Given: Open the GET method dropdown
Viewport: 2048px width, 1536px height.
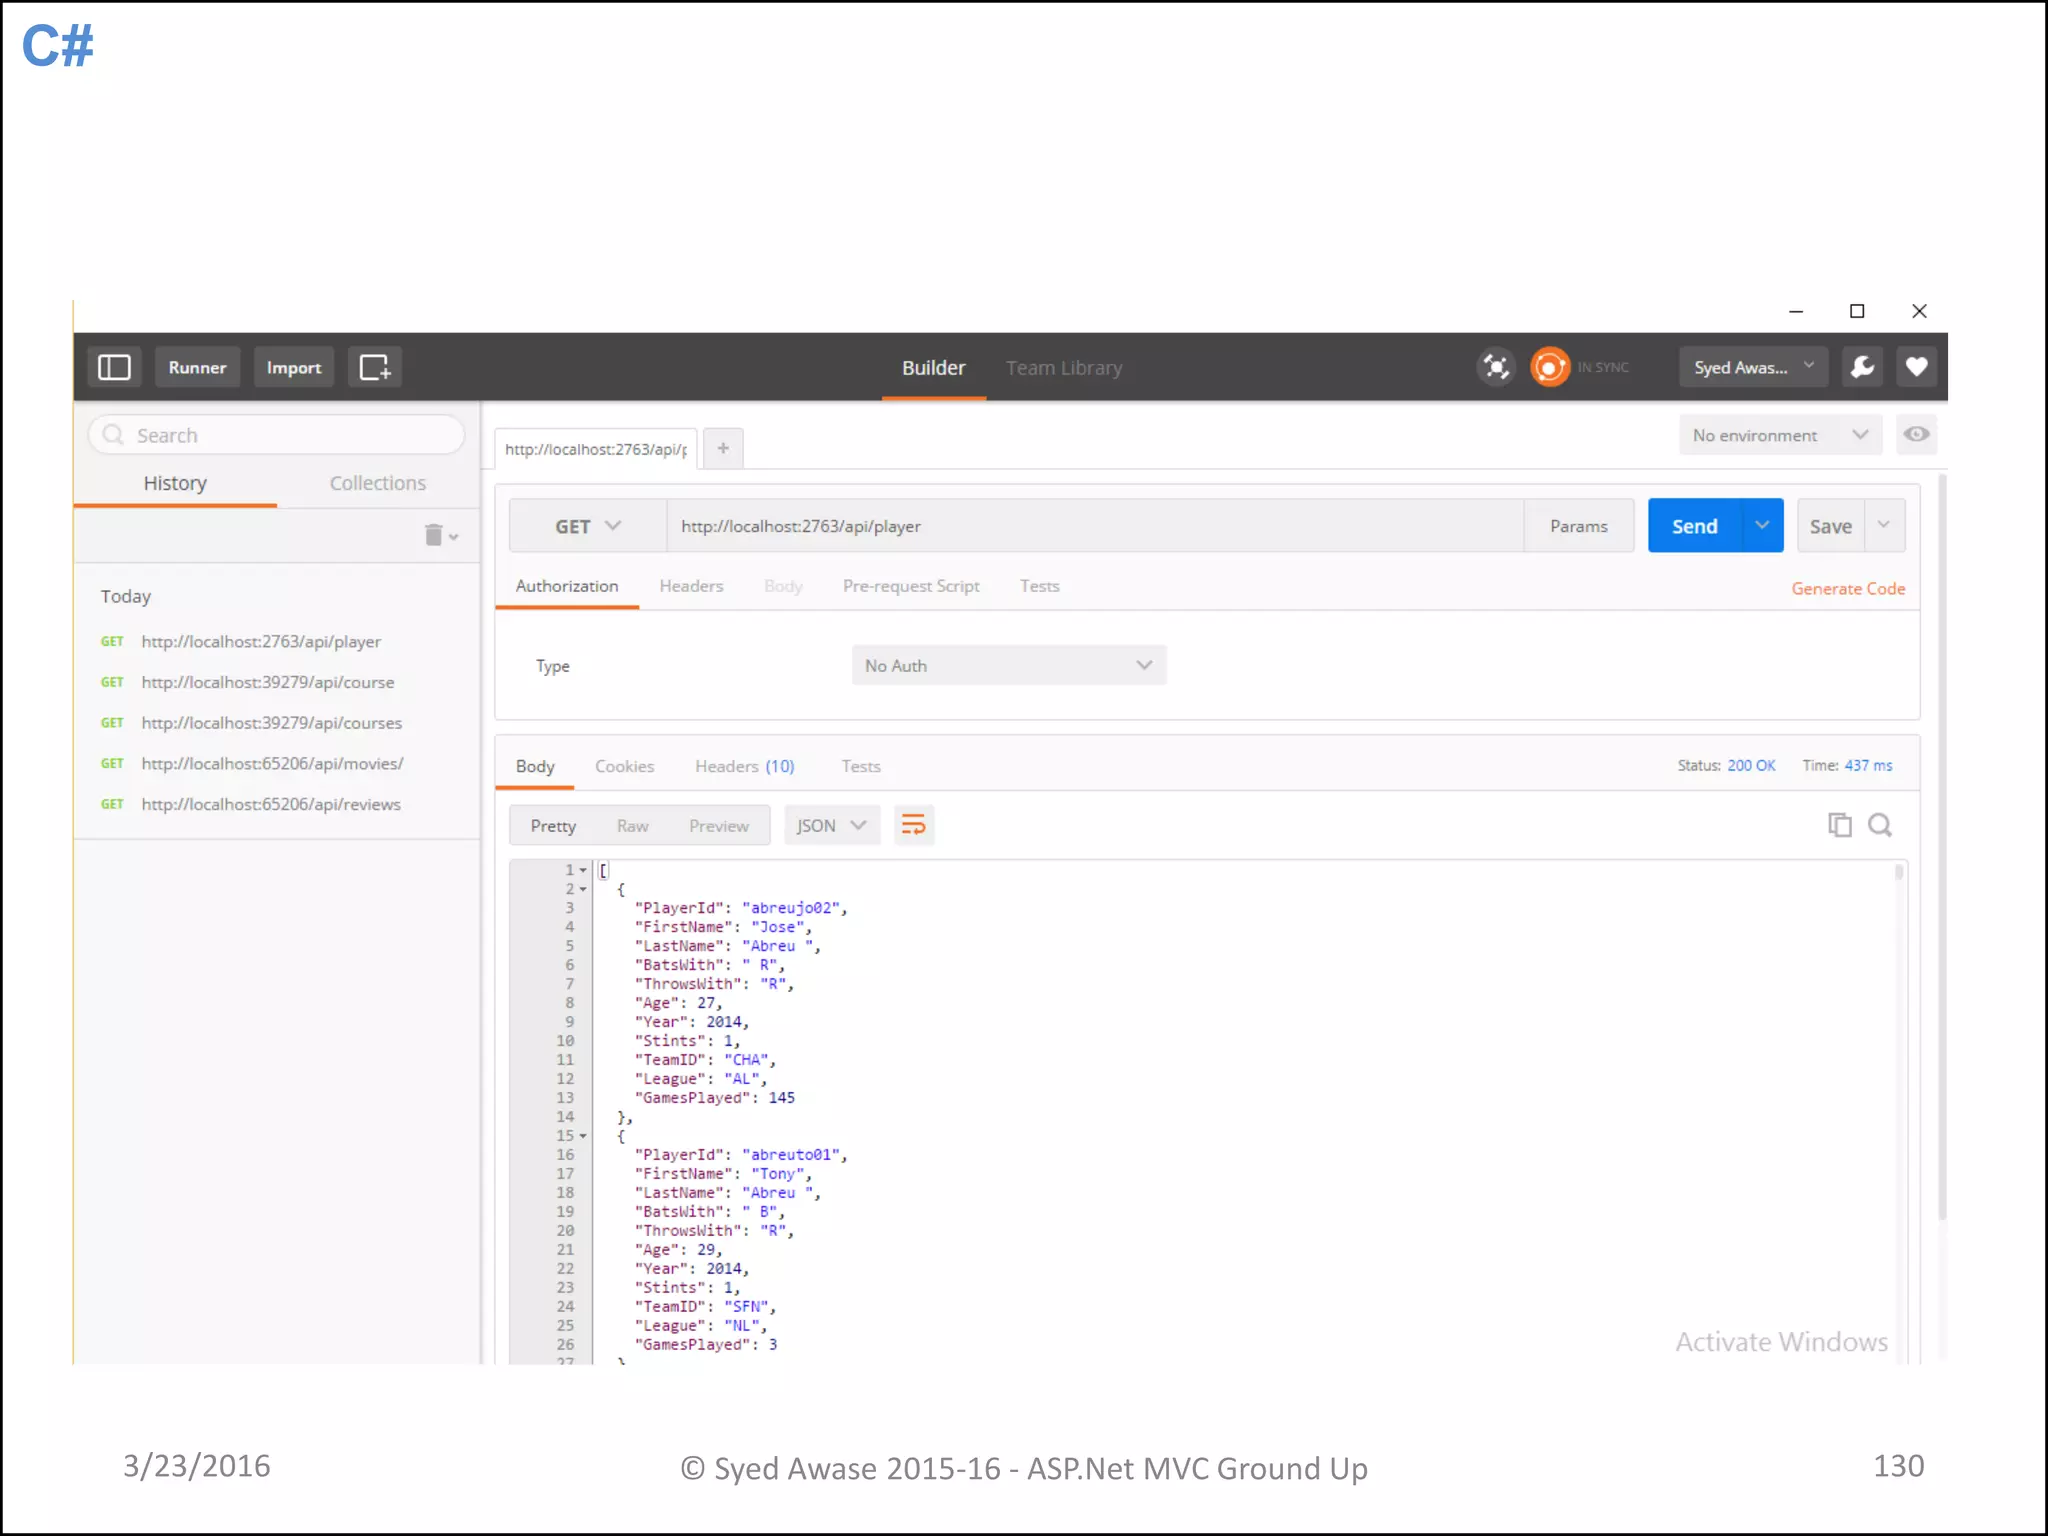Looking at the screenshot, I should pyautogui.click(x=588, y=526).
